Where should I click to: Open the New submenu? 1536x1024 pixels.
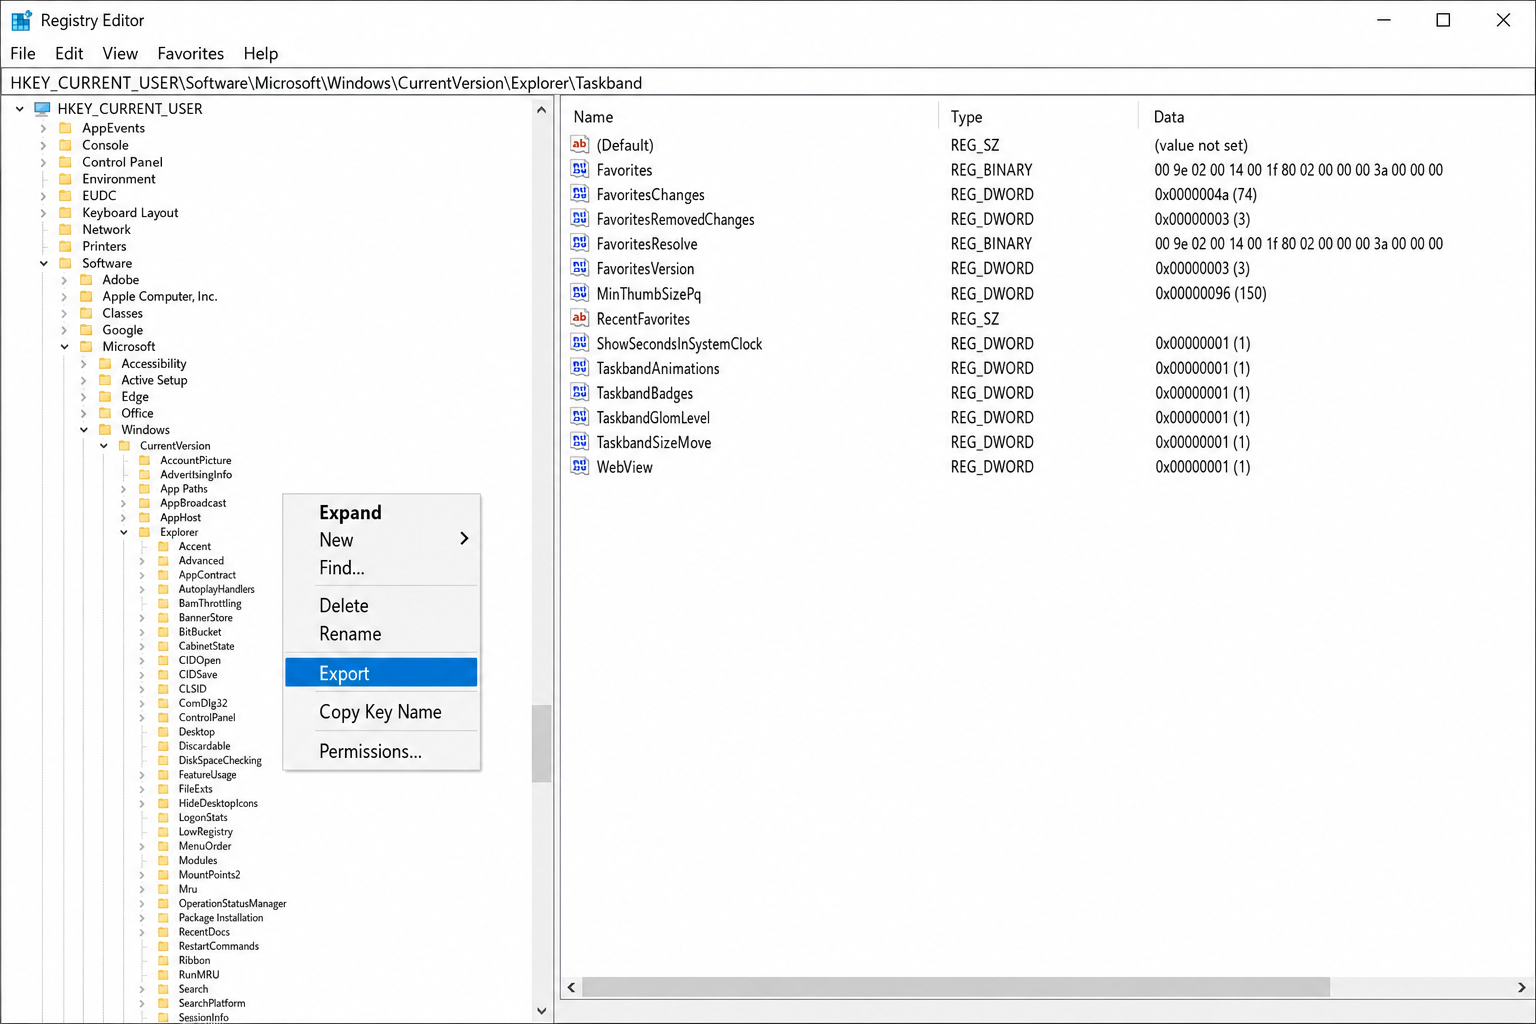[x=381, y=540]
